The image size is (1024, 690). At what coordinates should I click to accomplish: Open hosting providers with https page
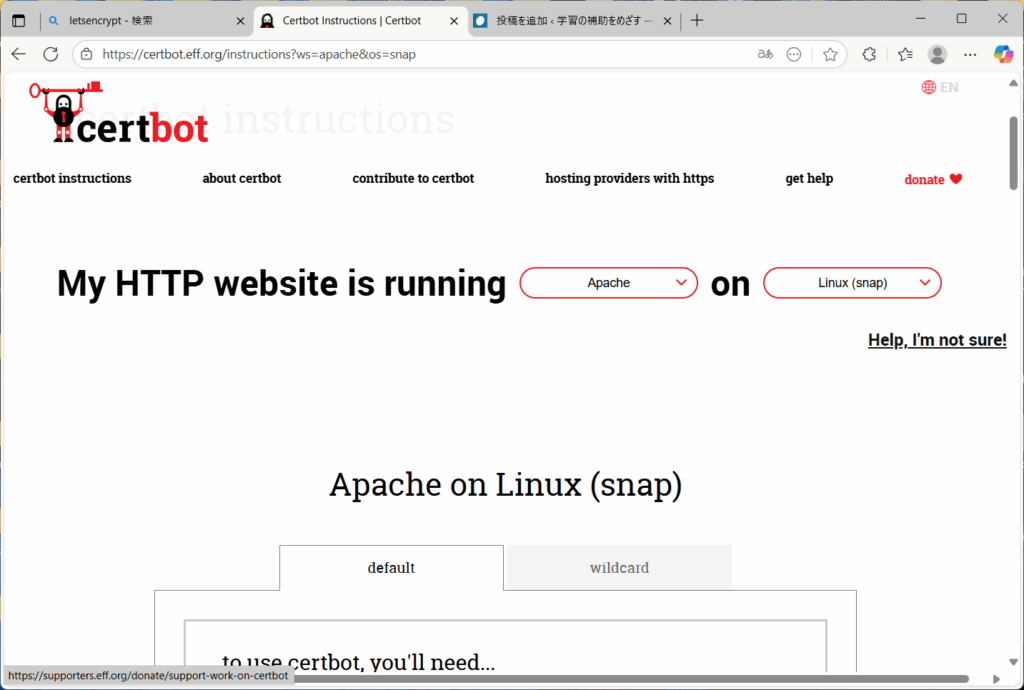pyautogui.click(x=630, y=178)
